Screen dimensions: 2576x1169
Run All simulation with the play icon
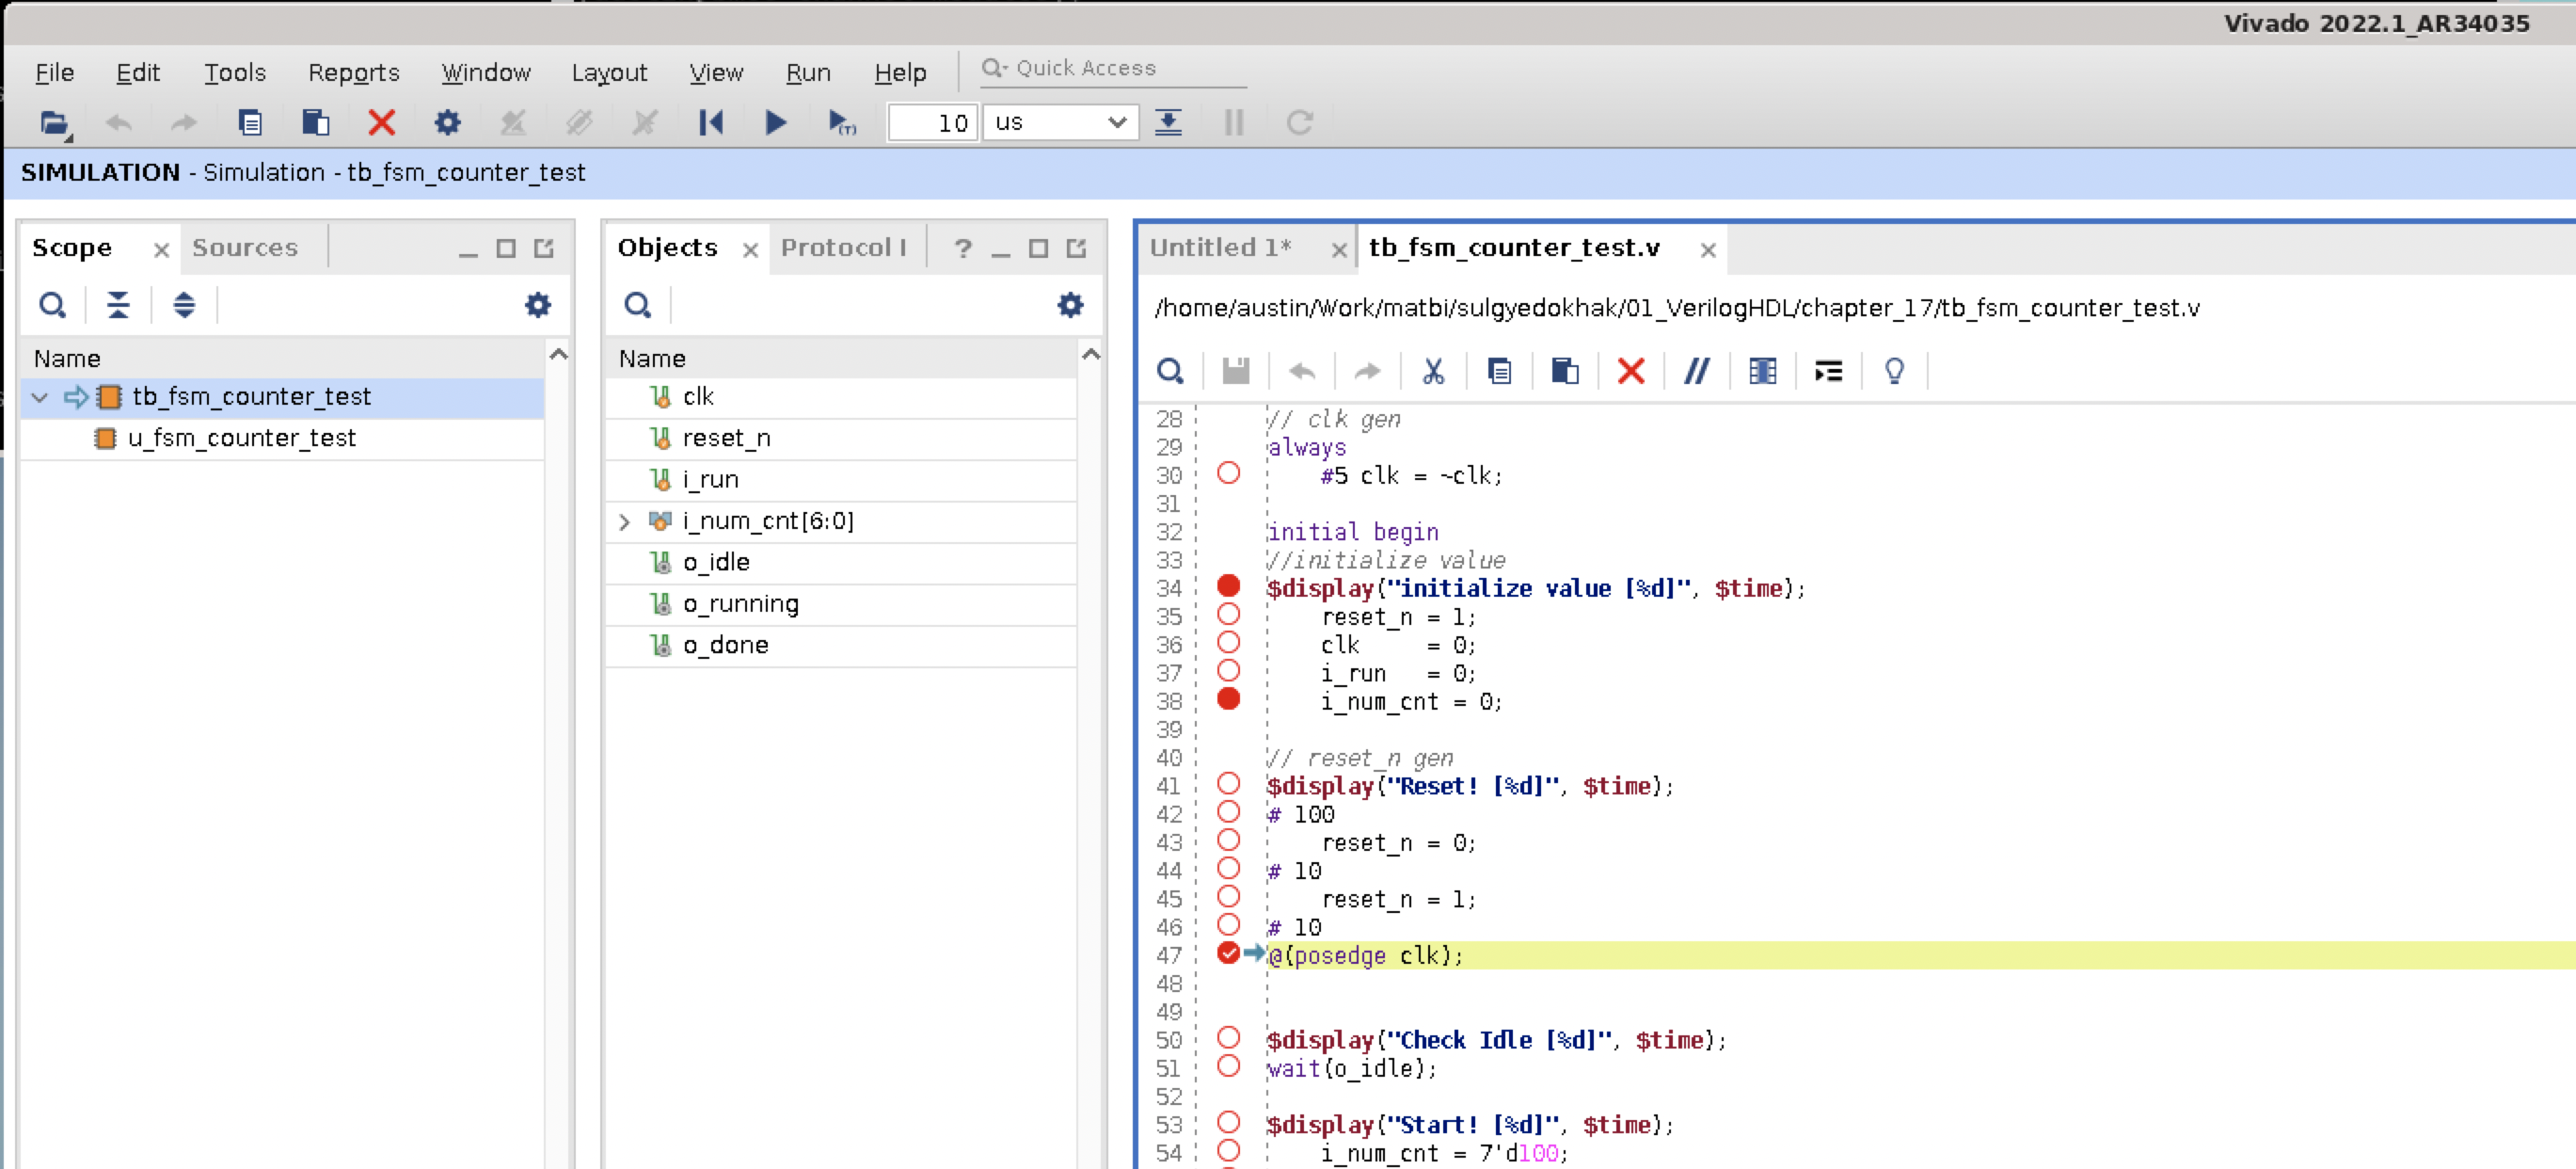(776, 123)
